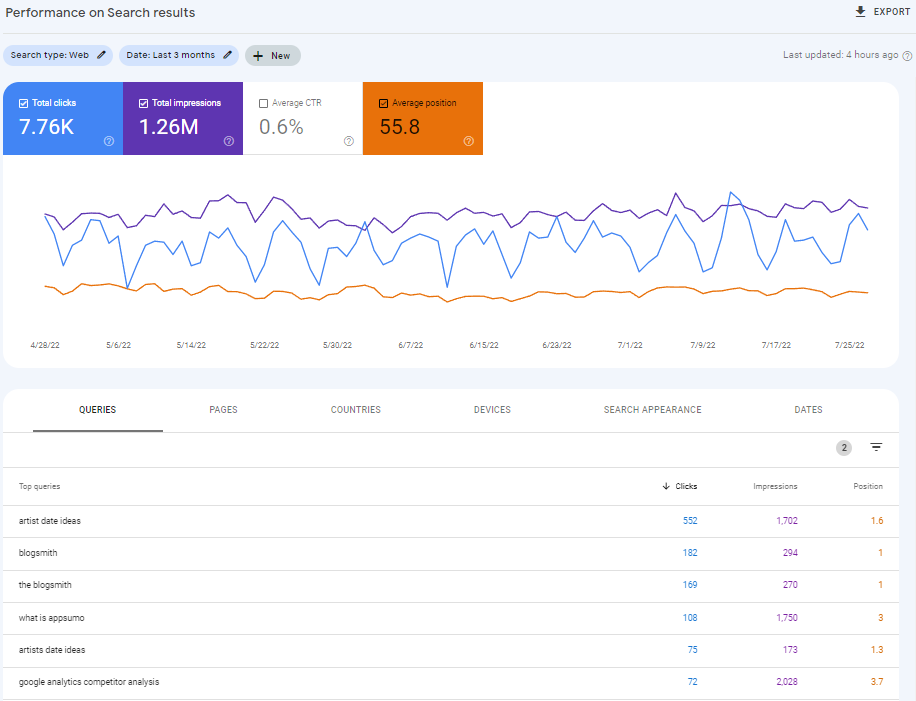This screenshot has height=701, width=916.
Task: Open the table filter rows icon
Action: coord(876,447)
